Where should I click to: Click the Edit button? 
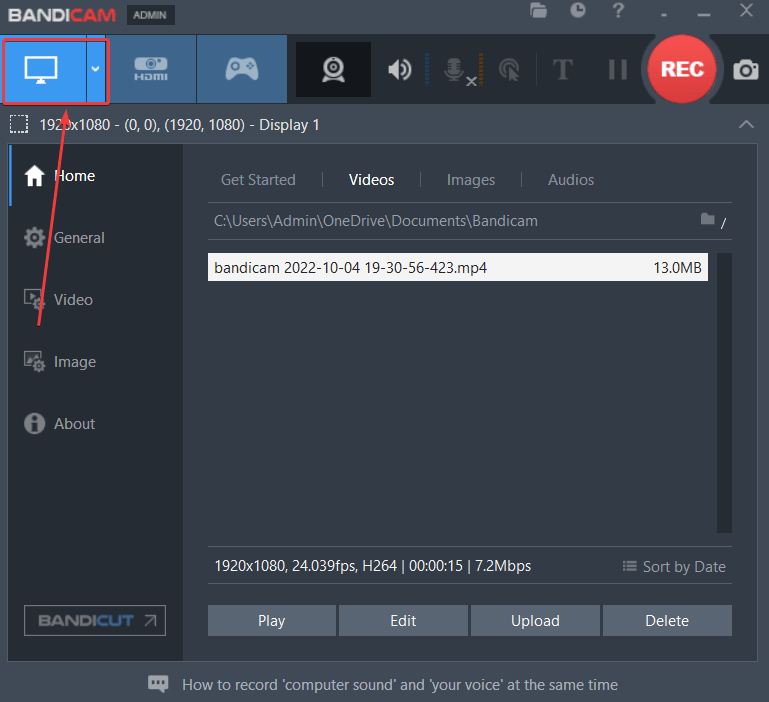pos(403,621)
